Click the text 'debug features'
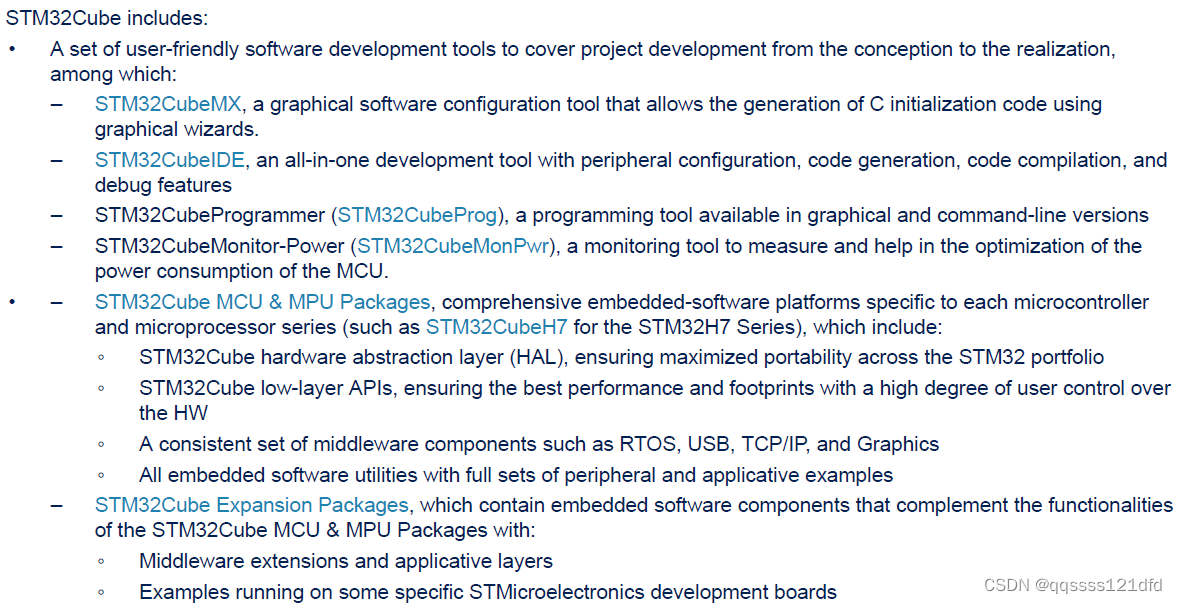 [163, 185]
